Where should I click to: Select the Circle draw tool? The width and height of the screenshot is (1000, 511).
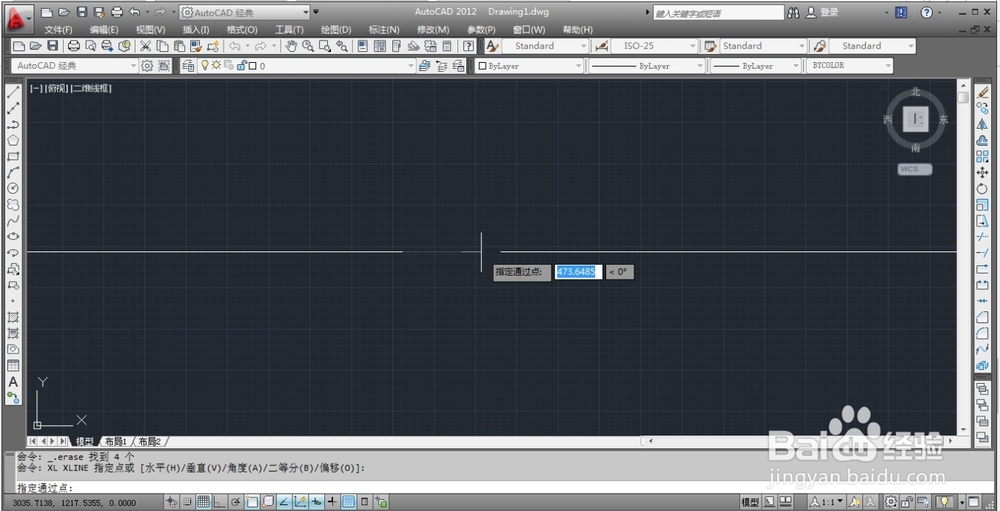(x=13, y=188)
